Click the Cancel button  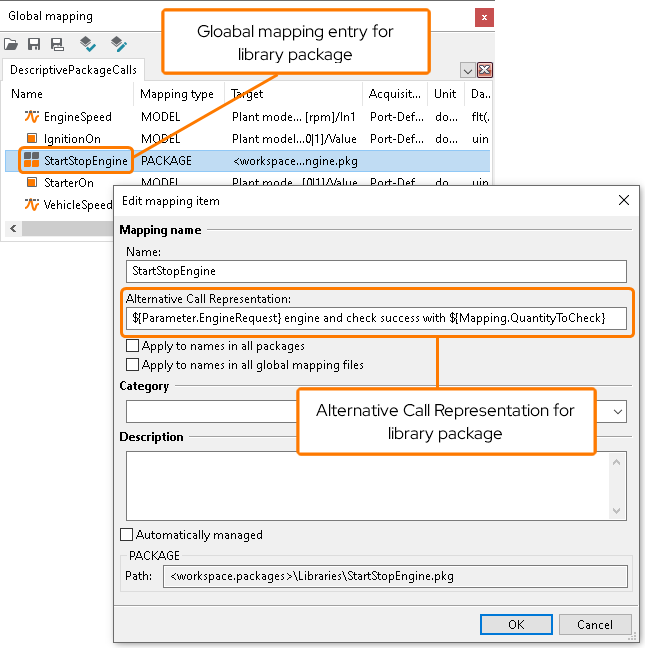595,624
